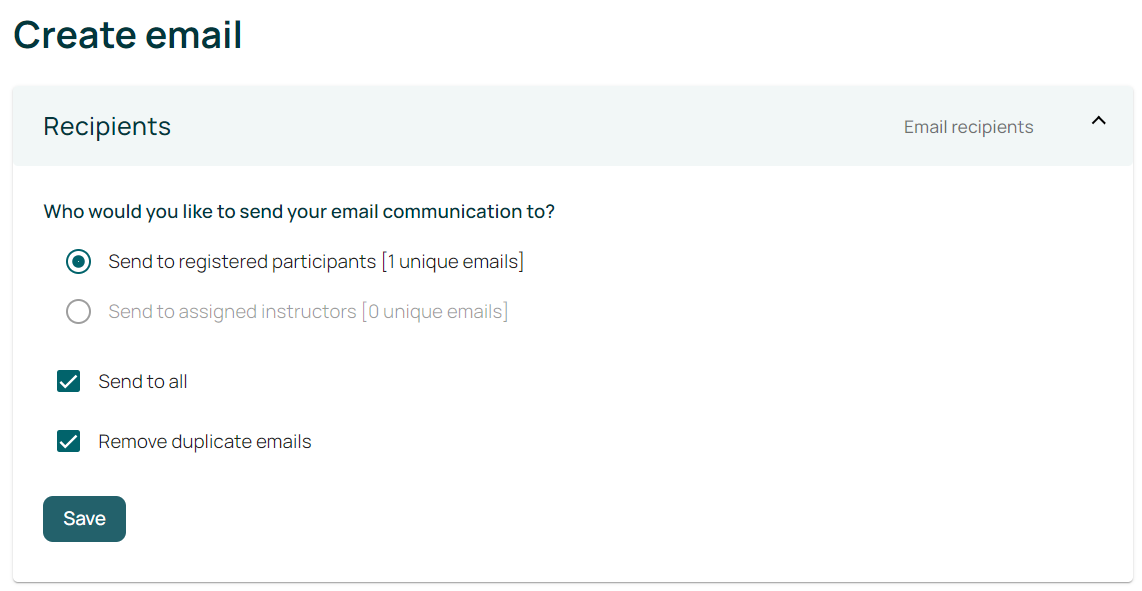Click the Send to assigned instructors label
The height and width of the screenshot is (591, 1142).
232,312
